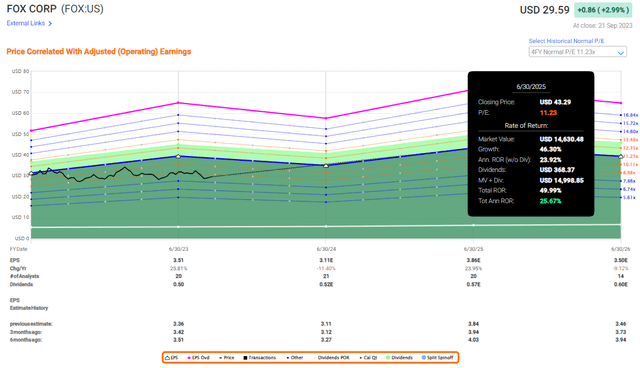The image size is (640, 368).
Task: Toggle the green Dividends legend icon
Action: pos(388,358)
